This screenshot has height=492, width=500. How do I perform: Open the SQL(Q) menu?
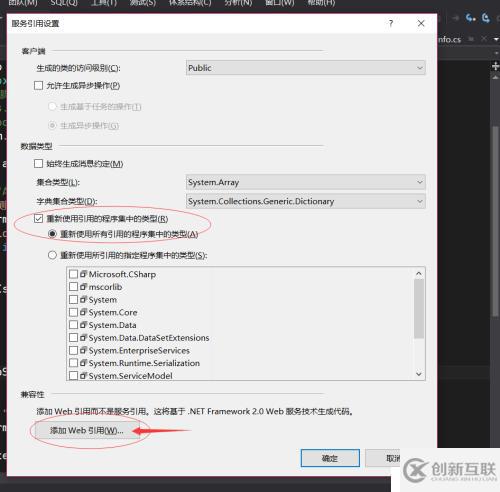[x=64, y=3]
